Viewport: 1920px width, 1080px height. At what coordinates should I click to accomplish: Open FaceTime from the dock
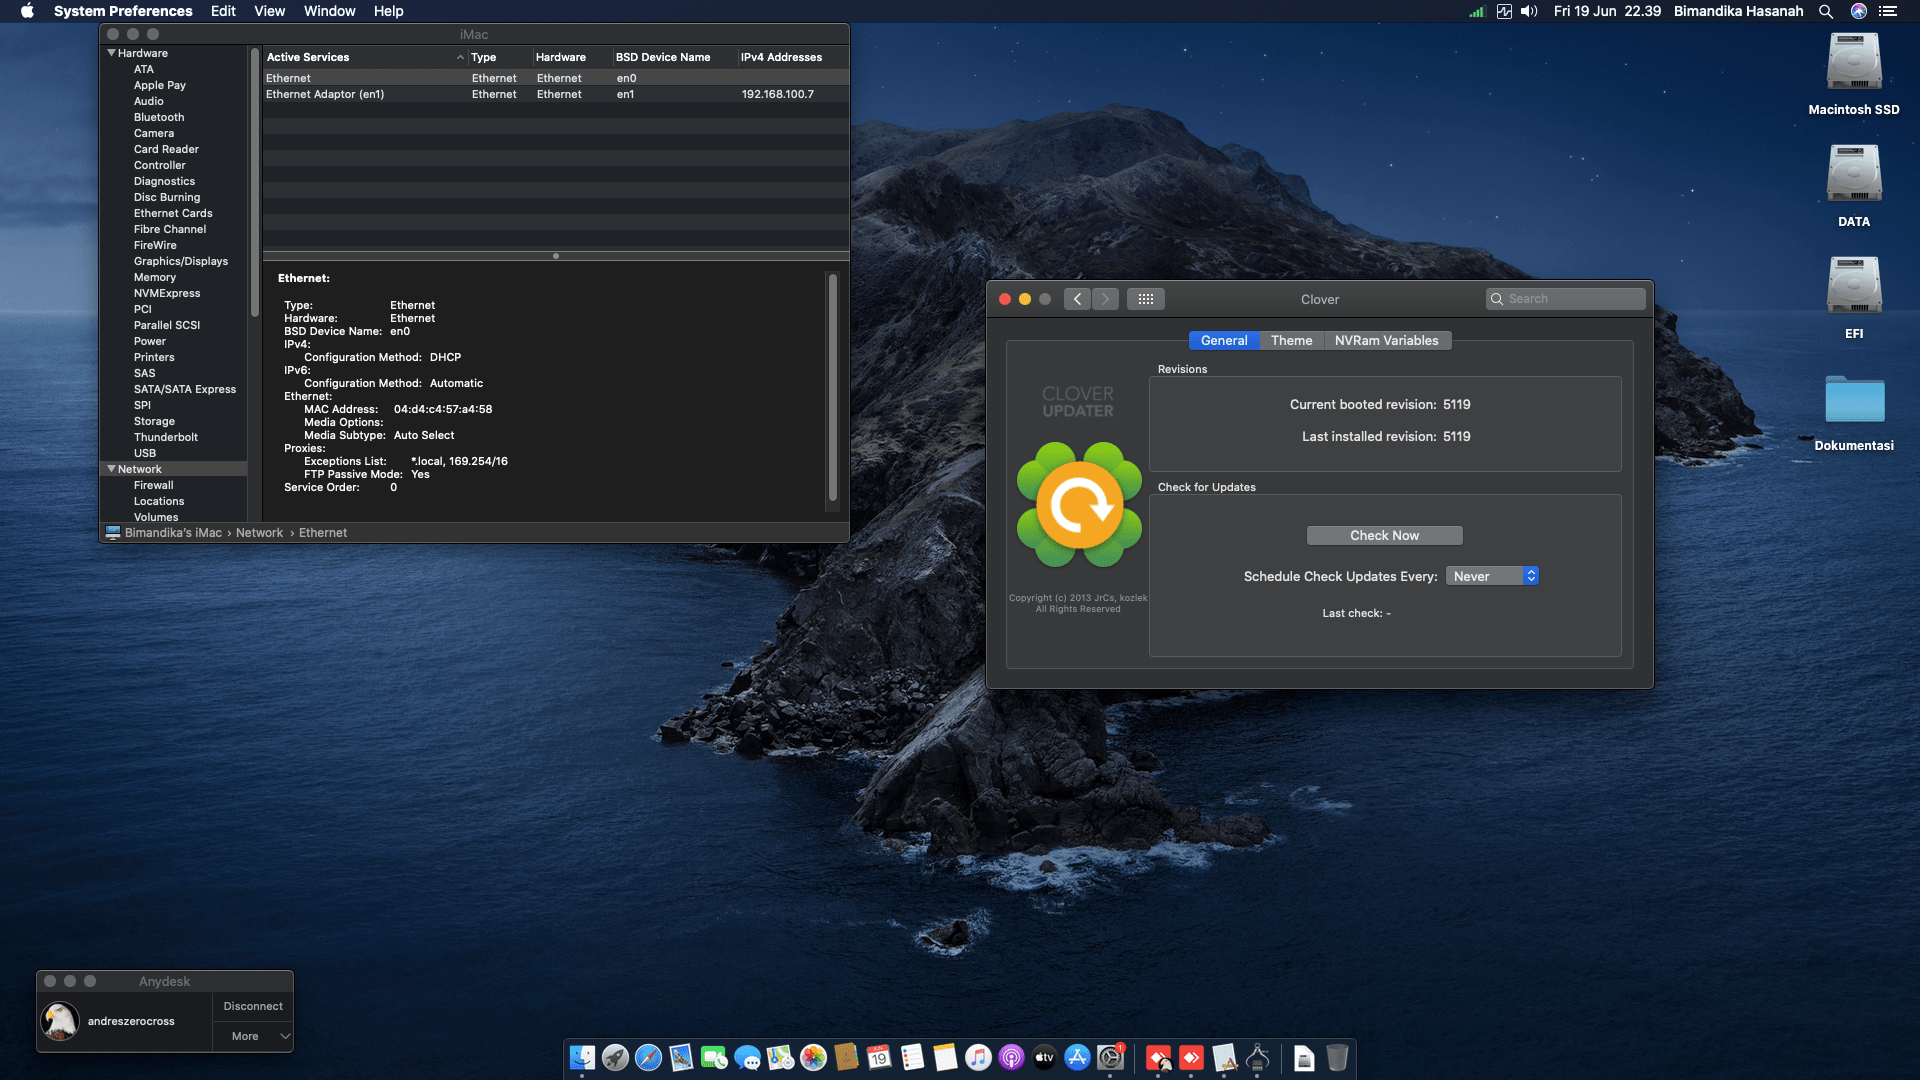714,1057
